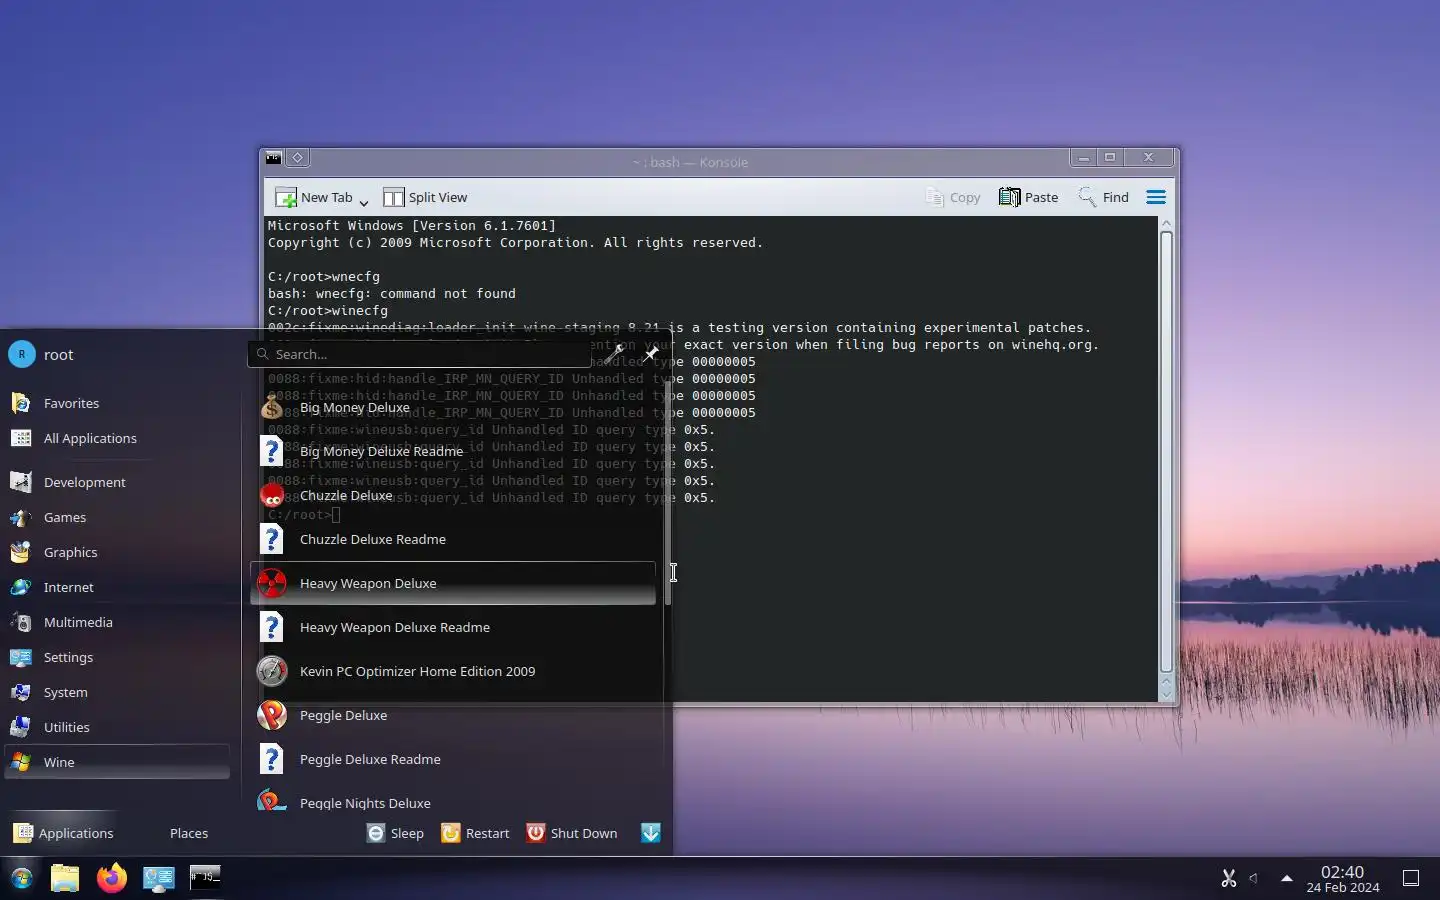Click the show desktop button

click(x=1411, y=878)
